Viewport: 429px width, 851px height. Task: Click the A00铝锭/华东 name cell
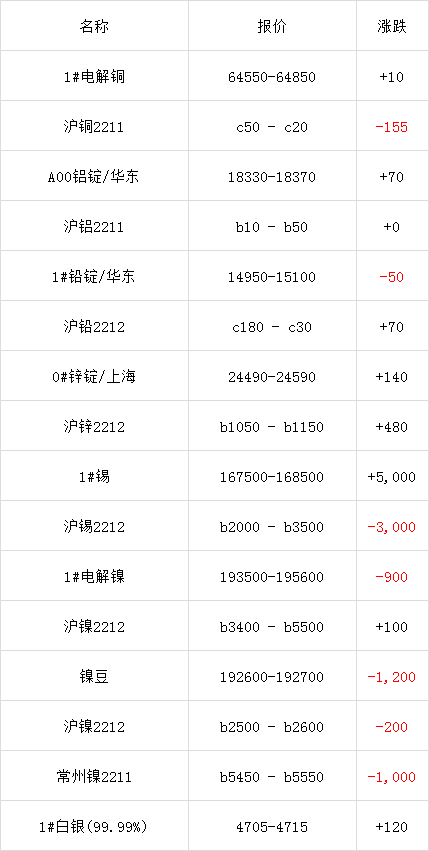click(x=94, y=177)
